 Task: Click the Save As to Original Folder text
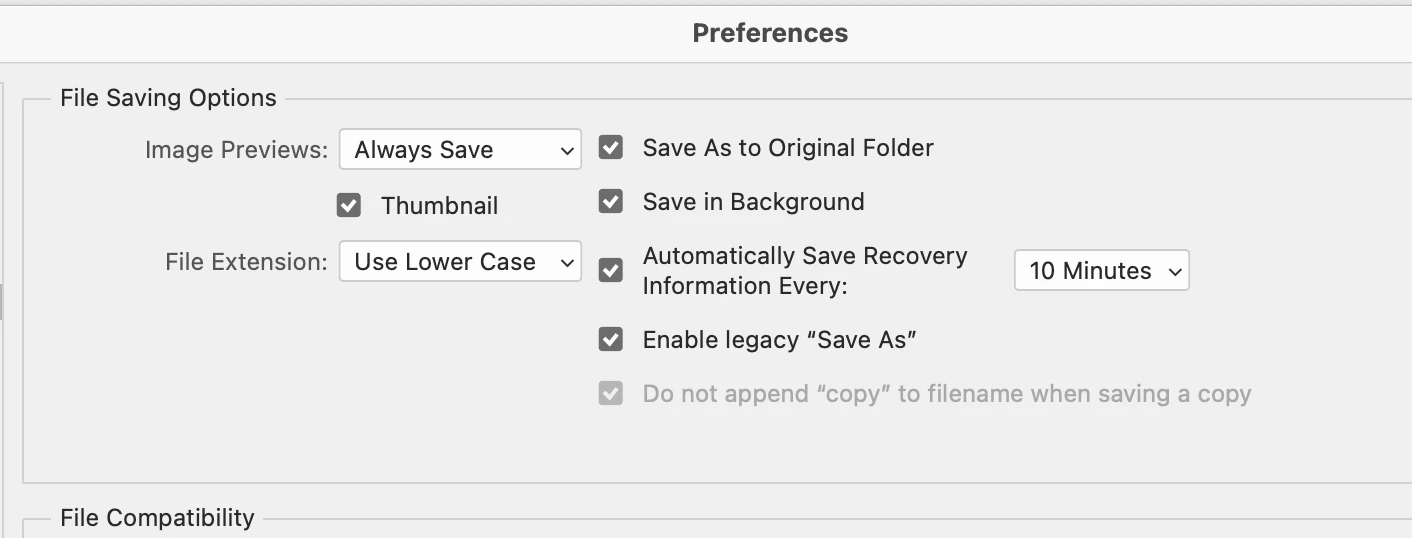pyautogui.click(x=788, y=148)
